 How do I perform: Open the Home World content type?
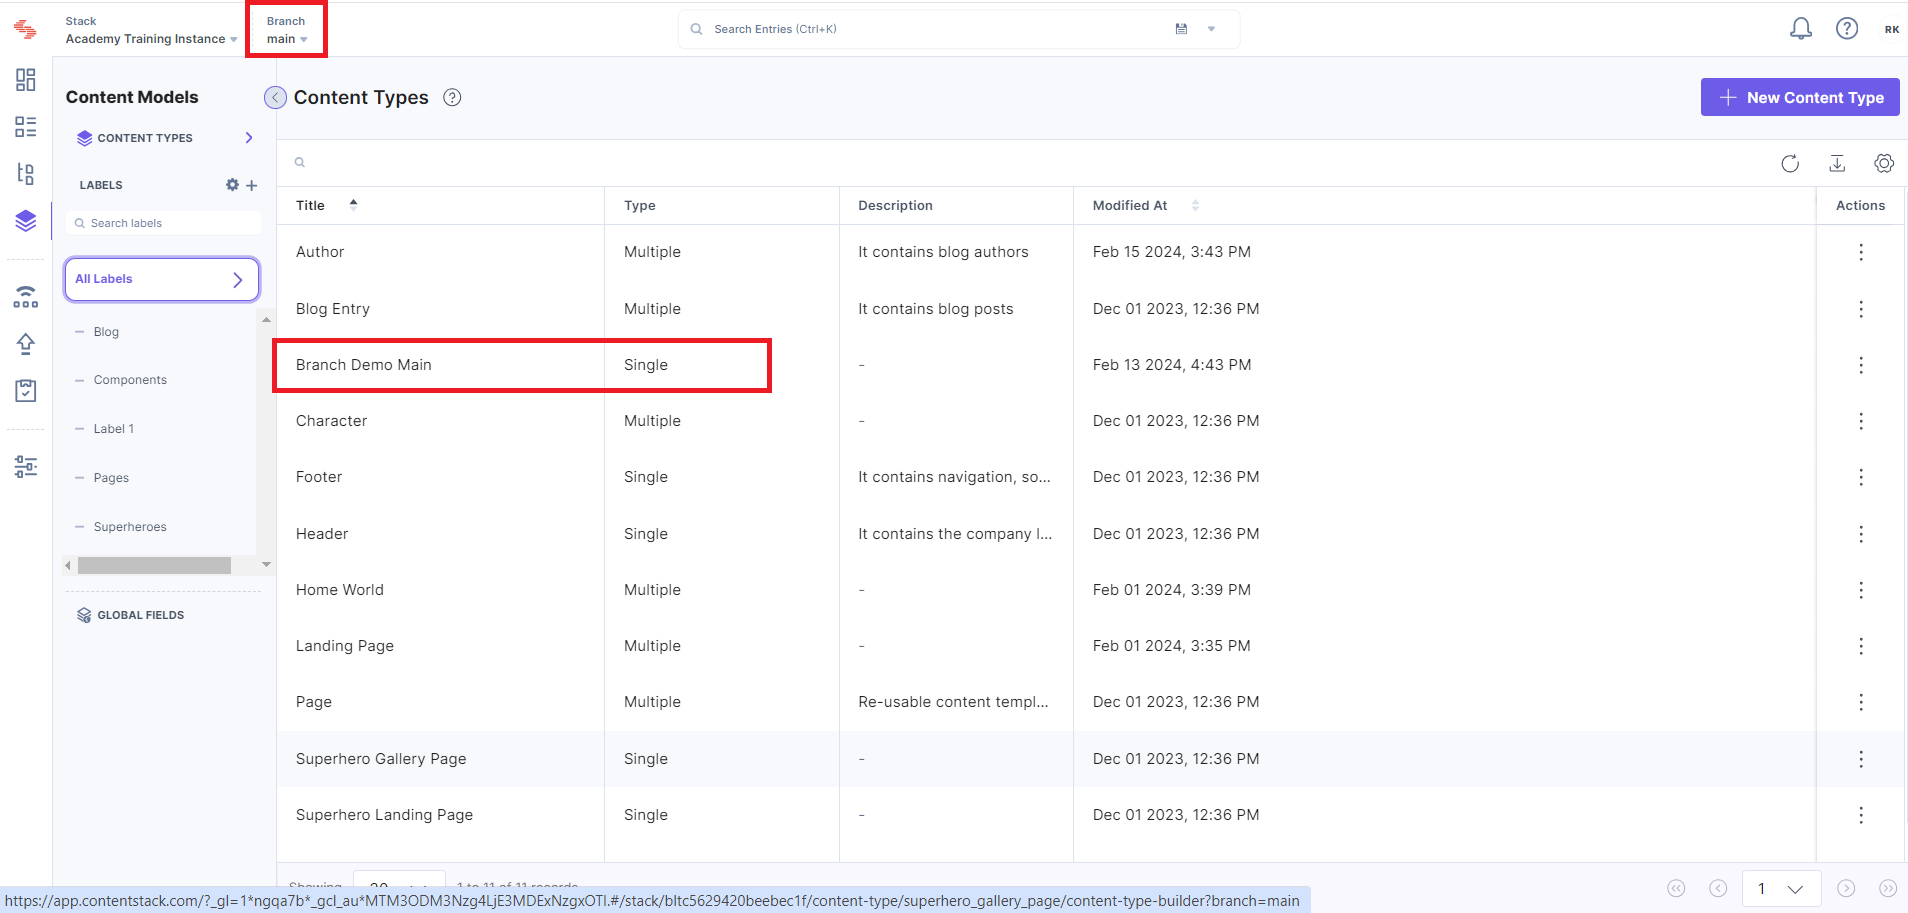[340, 590]
